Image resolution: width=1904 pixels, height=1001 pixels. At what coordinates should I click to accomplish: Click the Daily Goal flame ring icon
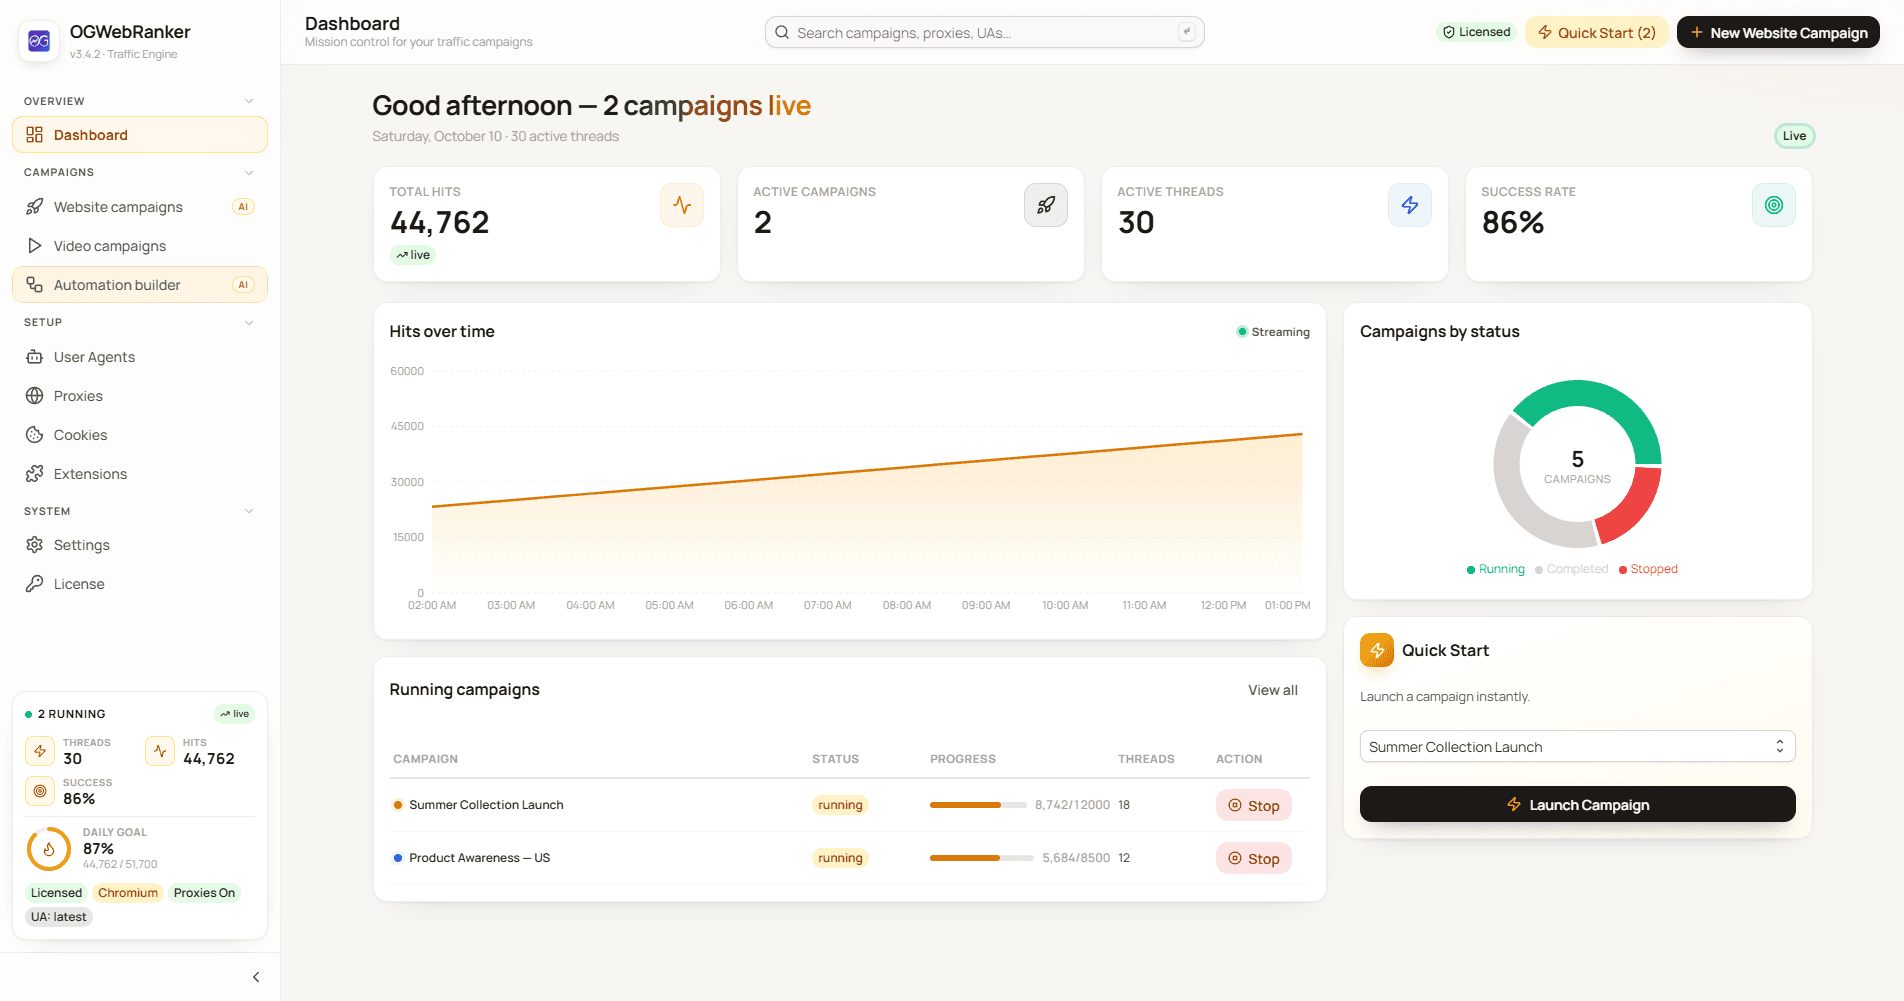[48, 849]
